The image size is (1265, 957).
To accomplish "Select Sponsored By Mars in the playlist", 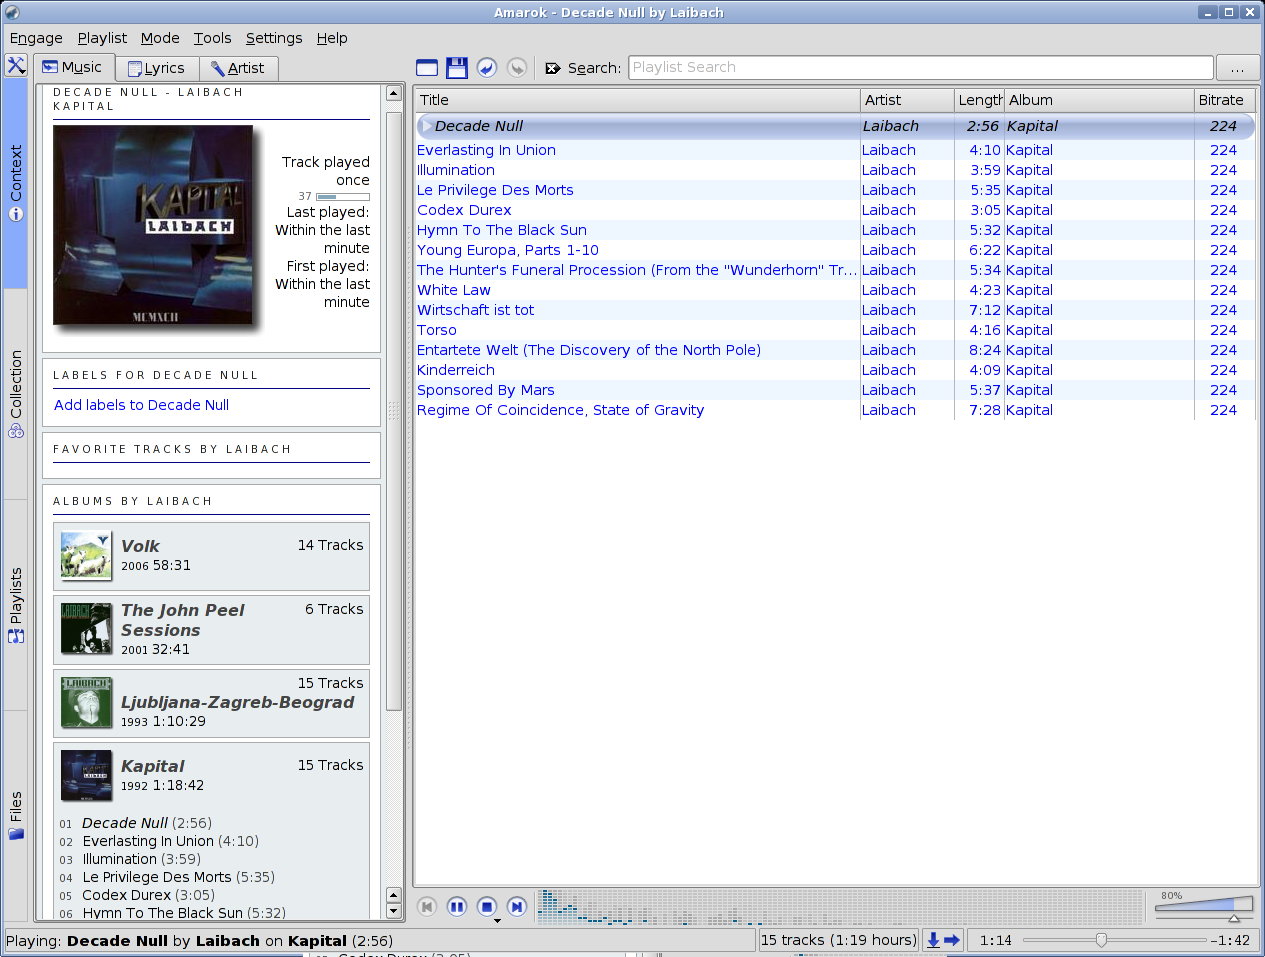I will click(834, 390).
